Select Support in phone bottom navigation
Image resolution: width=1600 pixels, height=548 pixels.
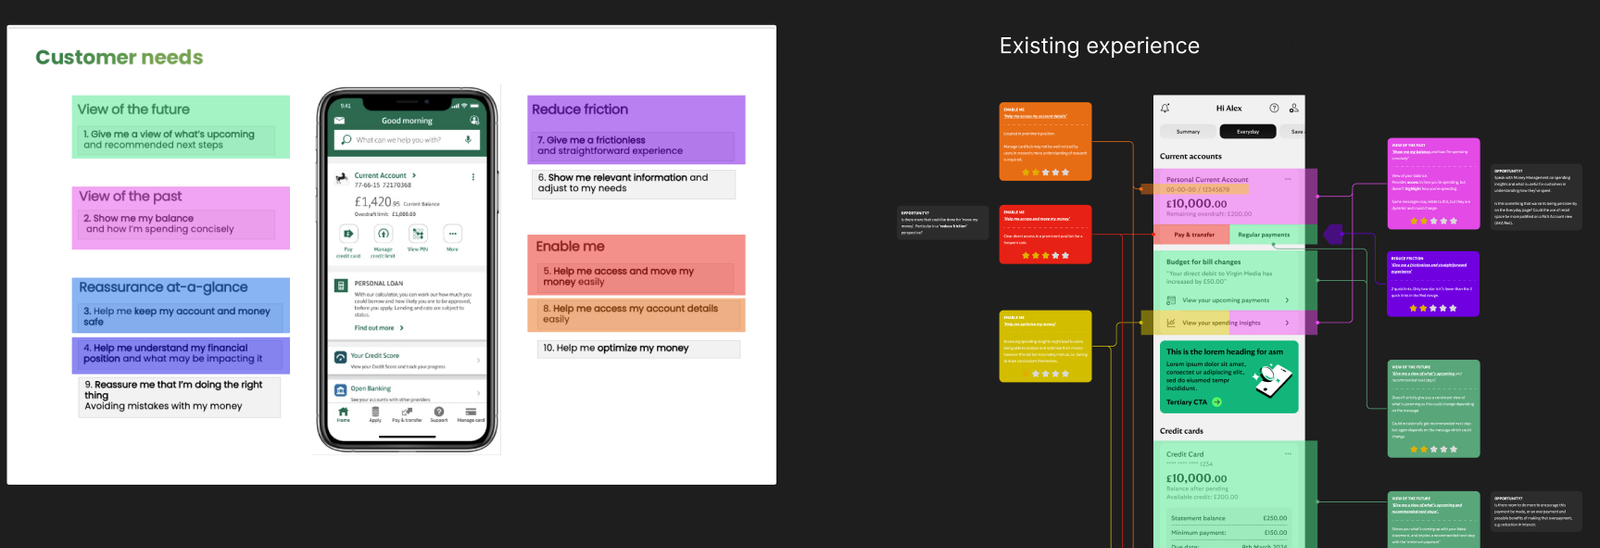click(439, 414)
